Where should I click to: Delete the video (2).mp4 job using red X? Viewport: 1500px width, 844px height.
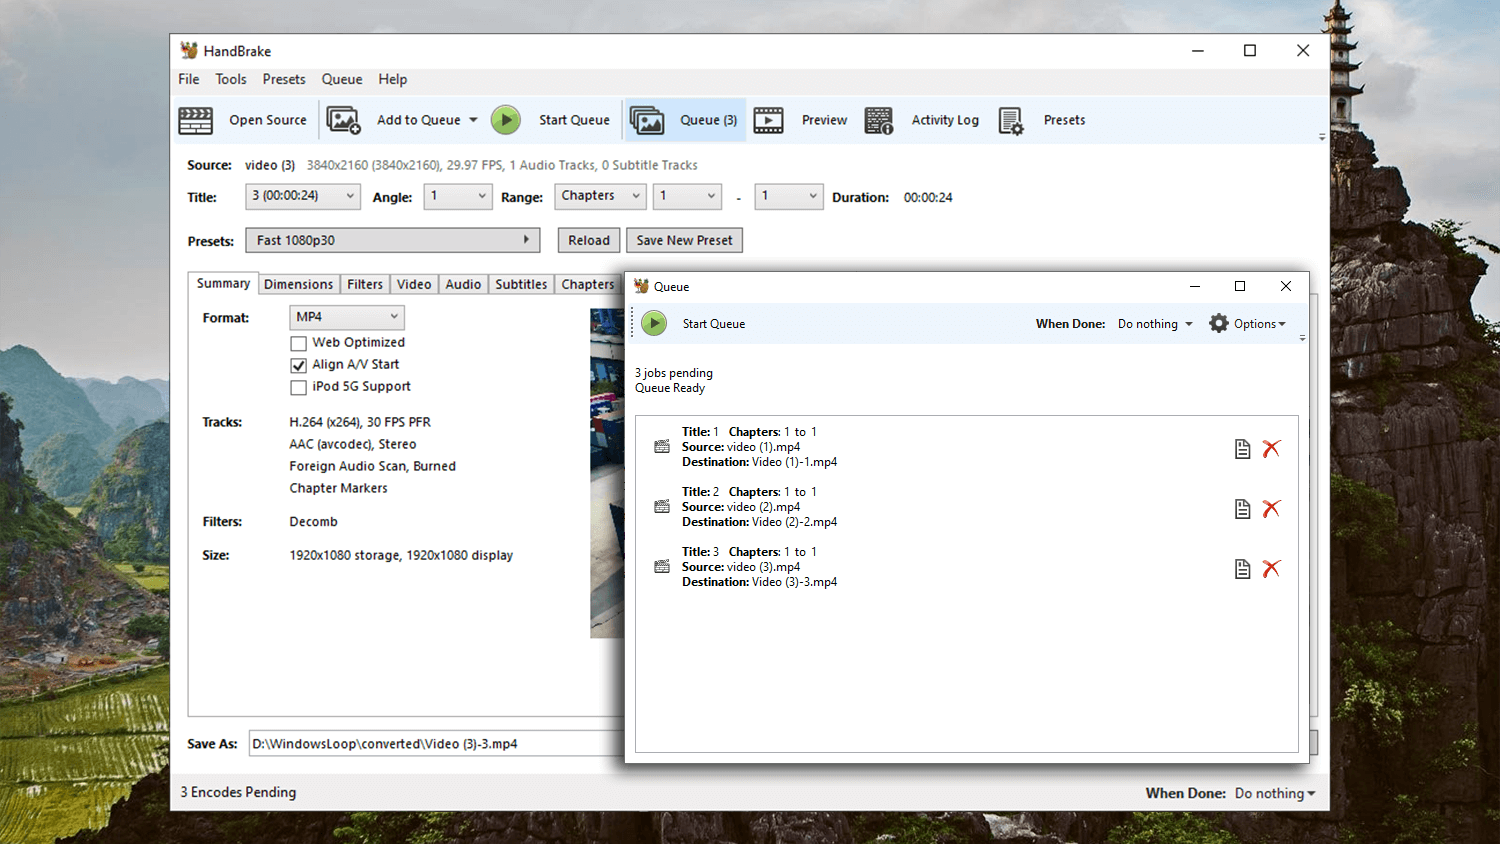[x=1271, y=509]
